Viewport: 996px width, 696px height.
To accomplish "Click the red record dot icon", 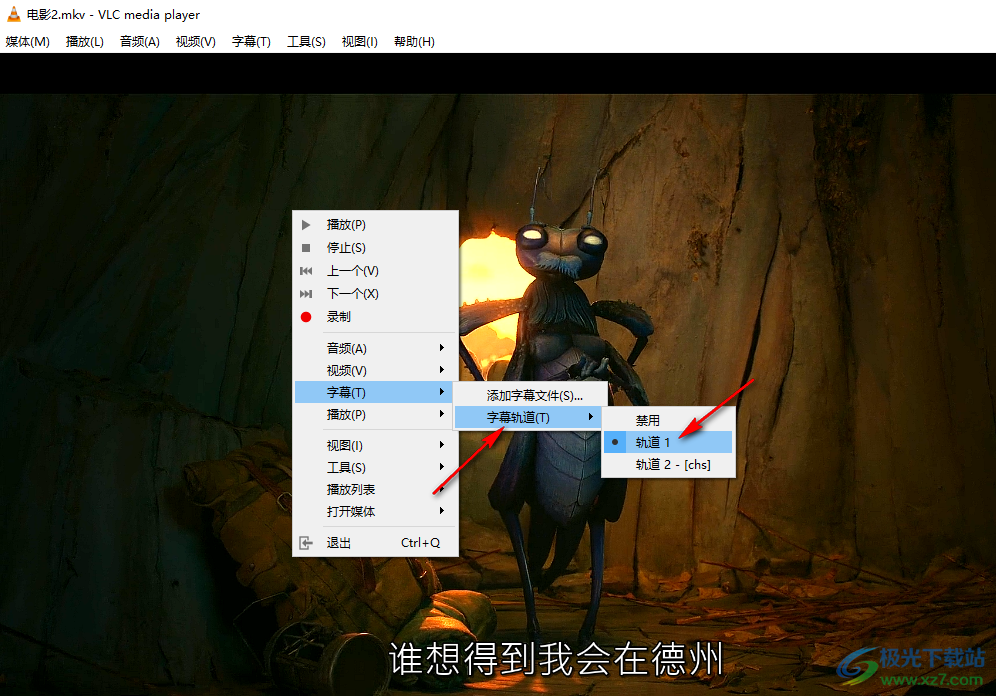I will (306, 317).
